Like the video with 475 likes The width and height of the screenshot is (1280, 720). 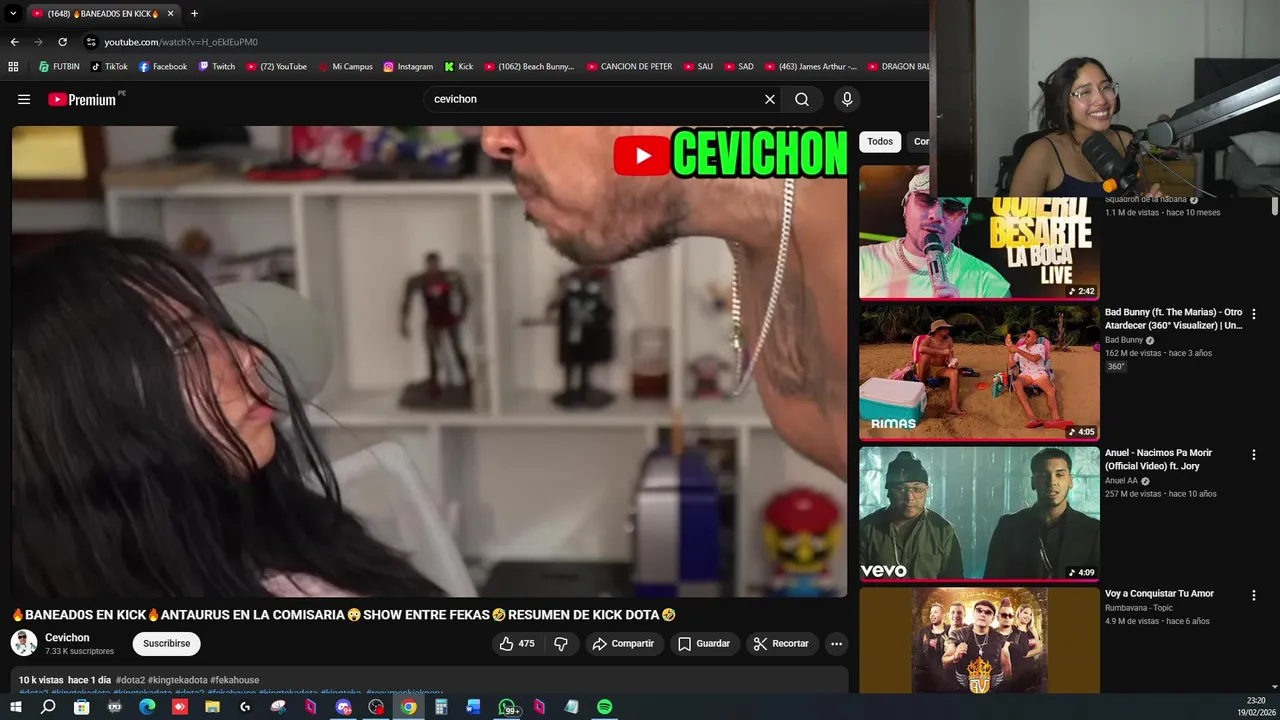[x=517, y=644]
